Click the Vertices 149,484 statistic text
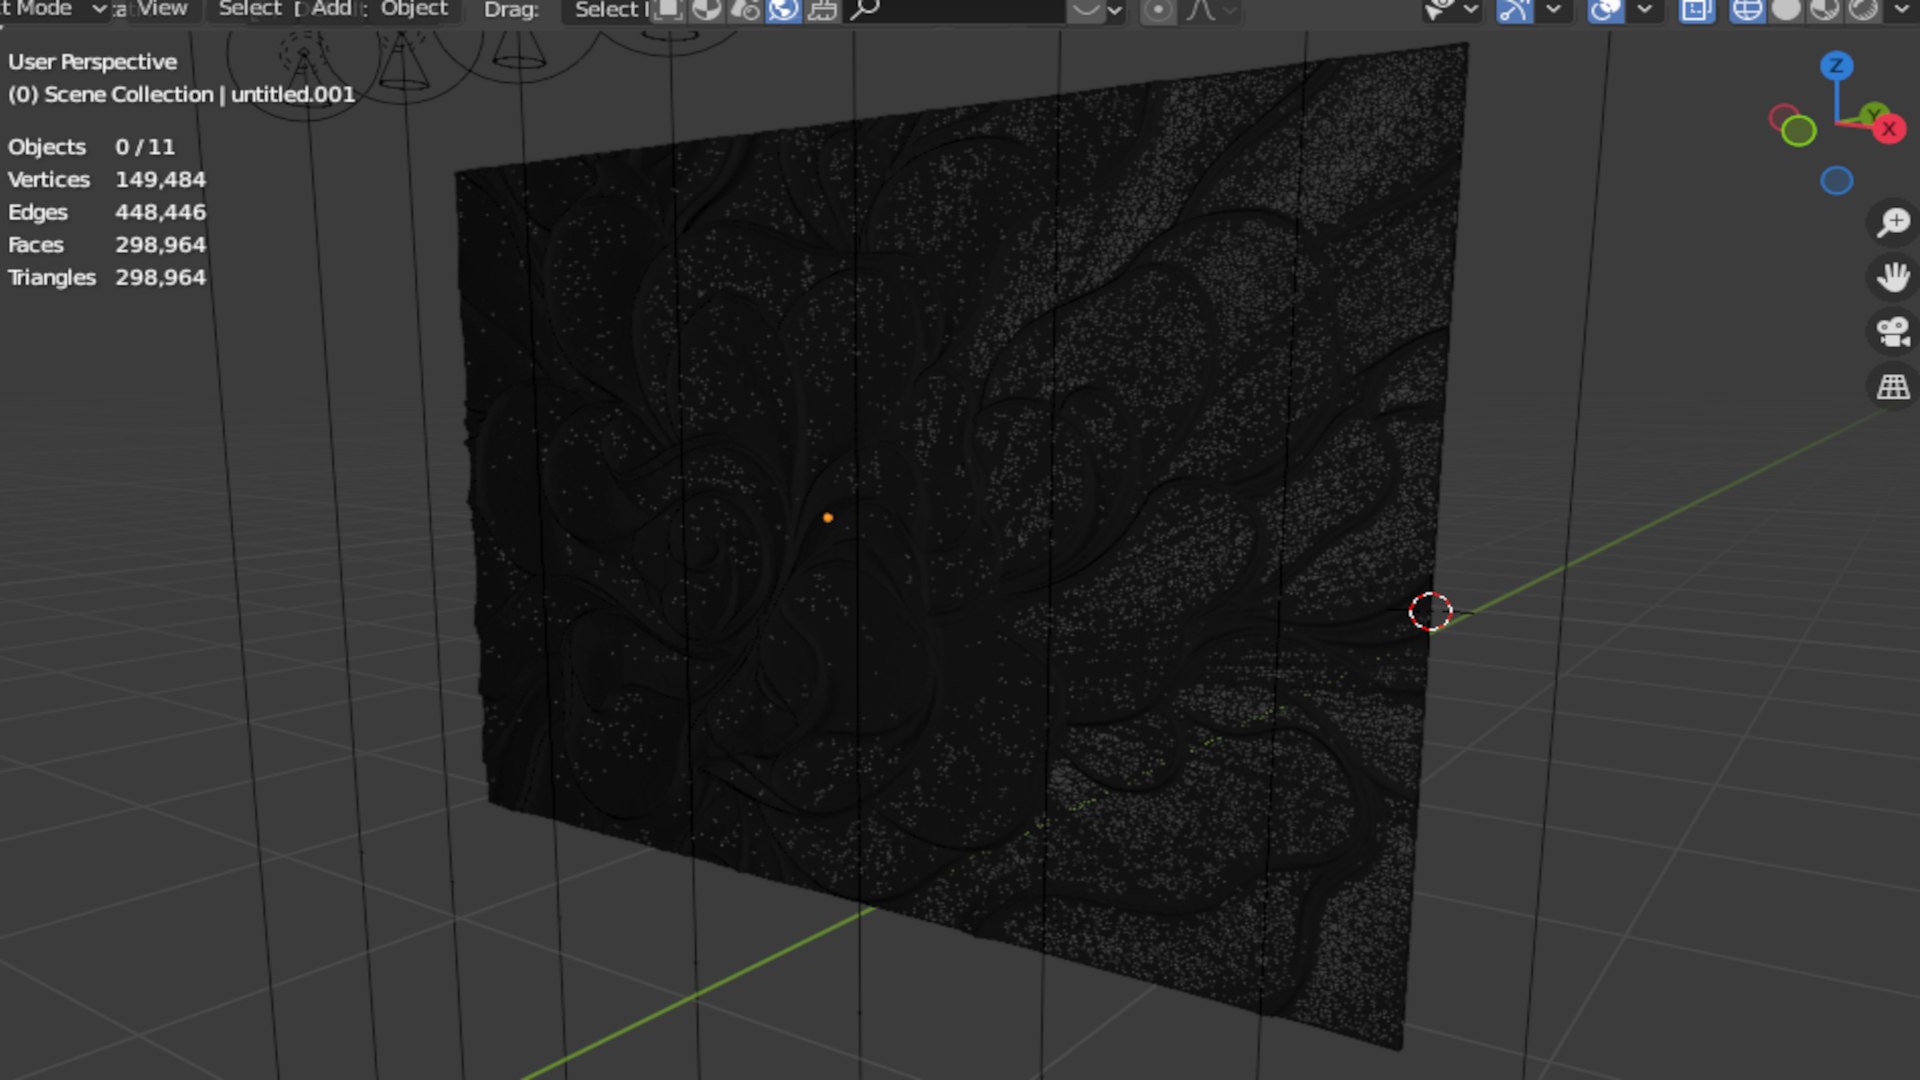This screenshot has width=1920, height=1080. pyautogui.click(x=107, y=179)
